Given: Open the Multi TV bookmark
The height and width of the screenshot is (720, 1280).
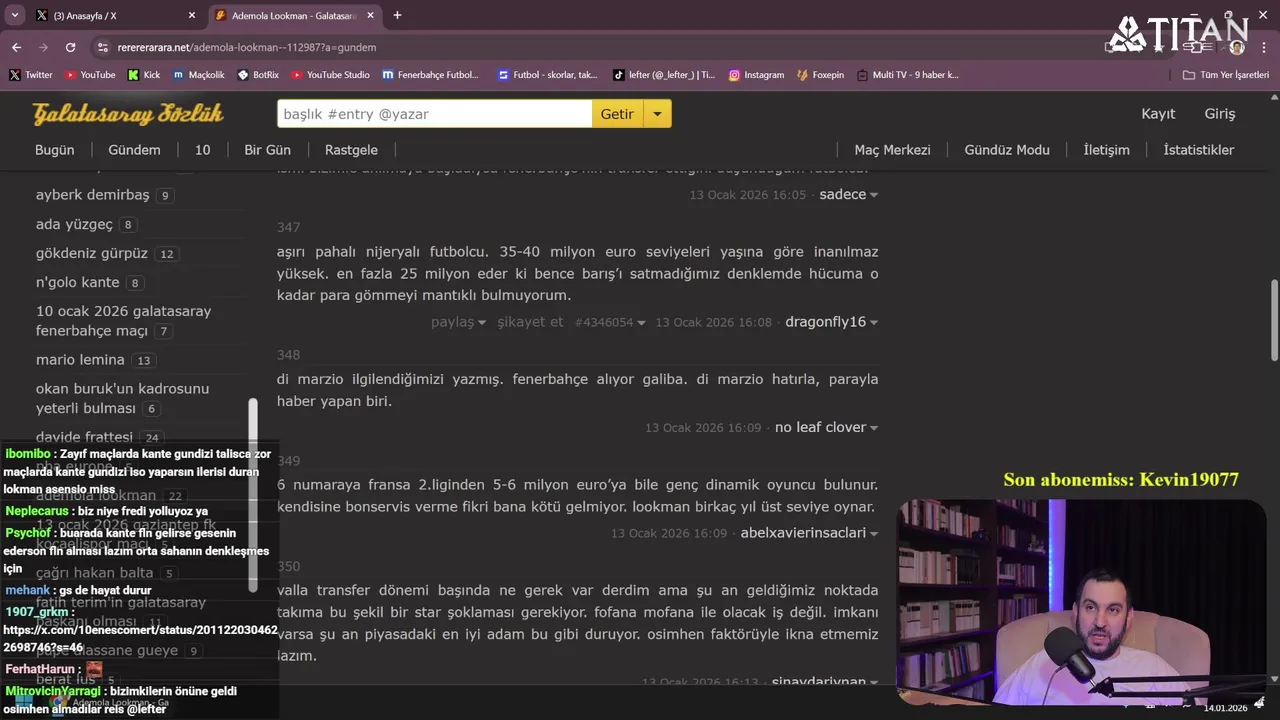Looking at the screenshot, I should (x=907, y=75).
